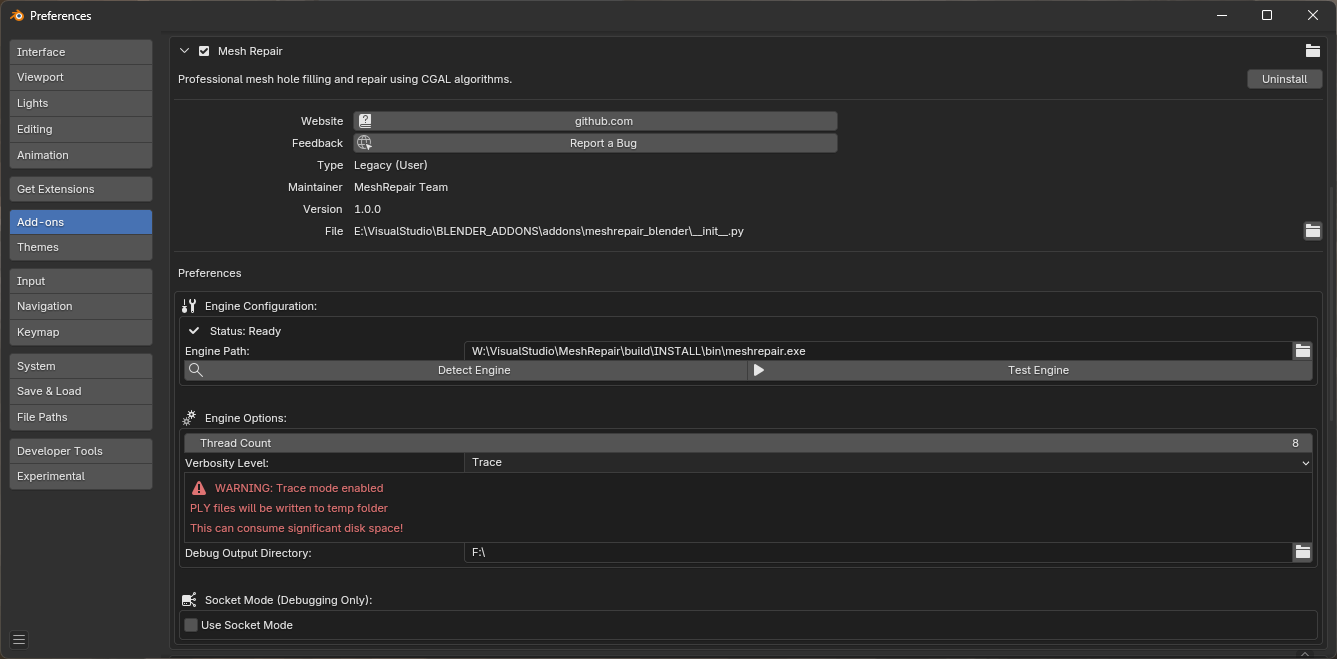Click the folder icon at the panel's top right

[x=1313, y=50]
